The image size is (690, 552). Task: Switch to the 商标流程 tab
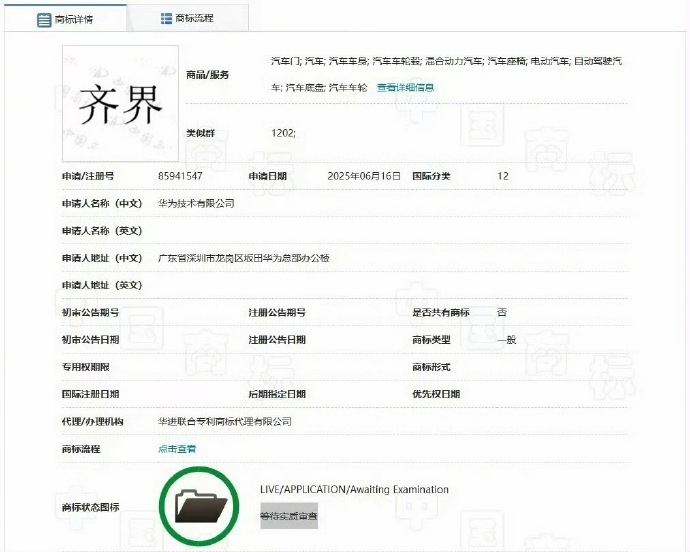(x=187, y=18)
